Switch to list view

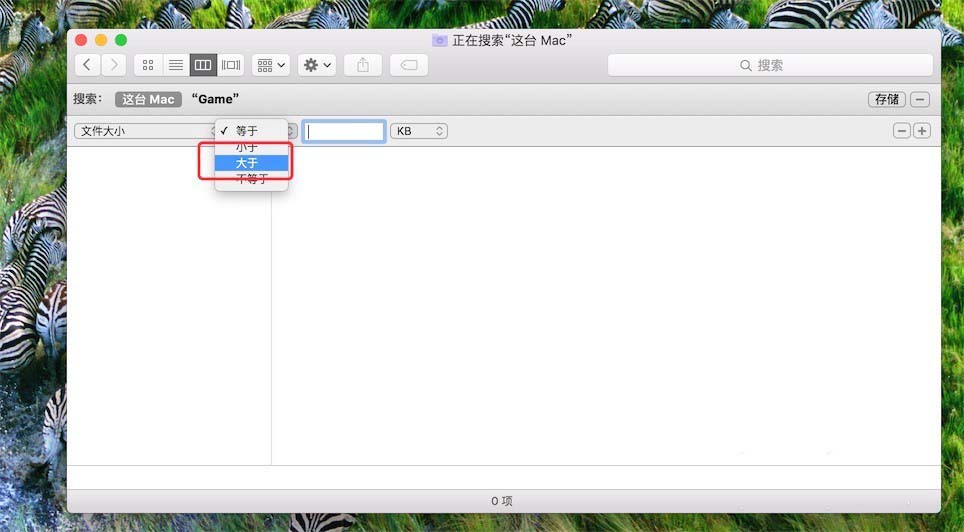pyautogui.click(x=175, y=65)
